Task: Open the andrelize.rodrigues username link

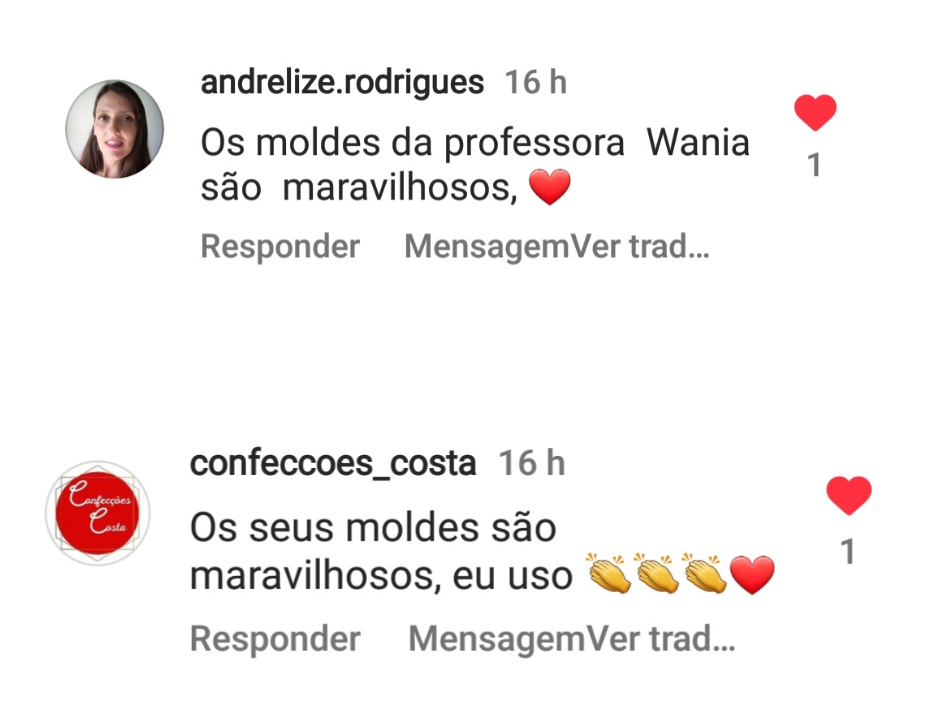Action: click(342, 82)
